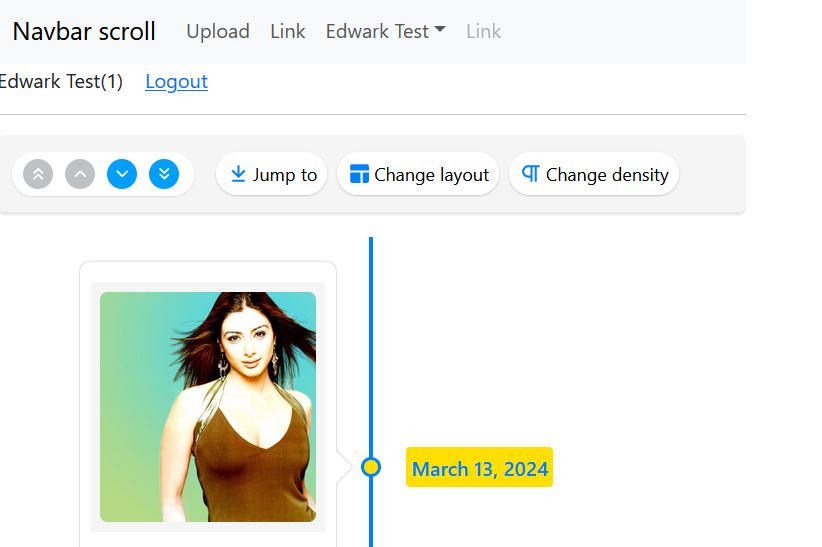Open the woman photo thumbnail in timeline
Screen dimensions: 822x547
[x=208, y=407]
